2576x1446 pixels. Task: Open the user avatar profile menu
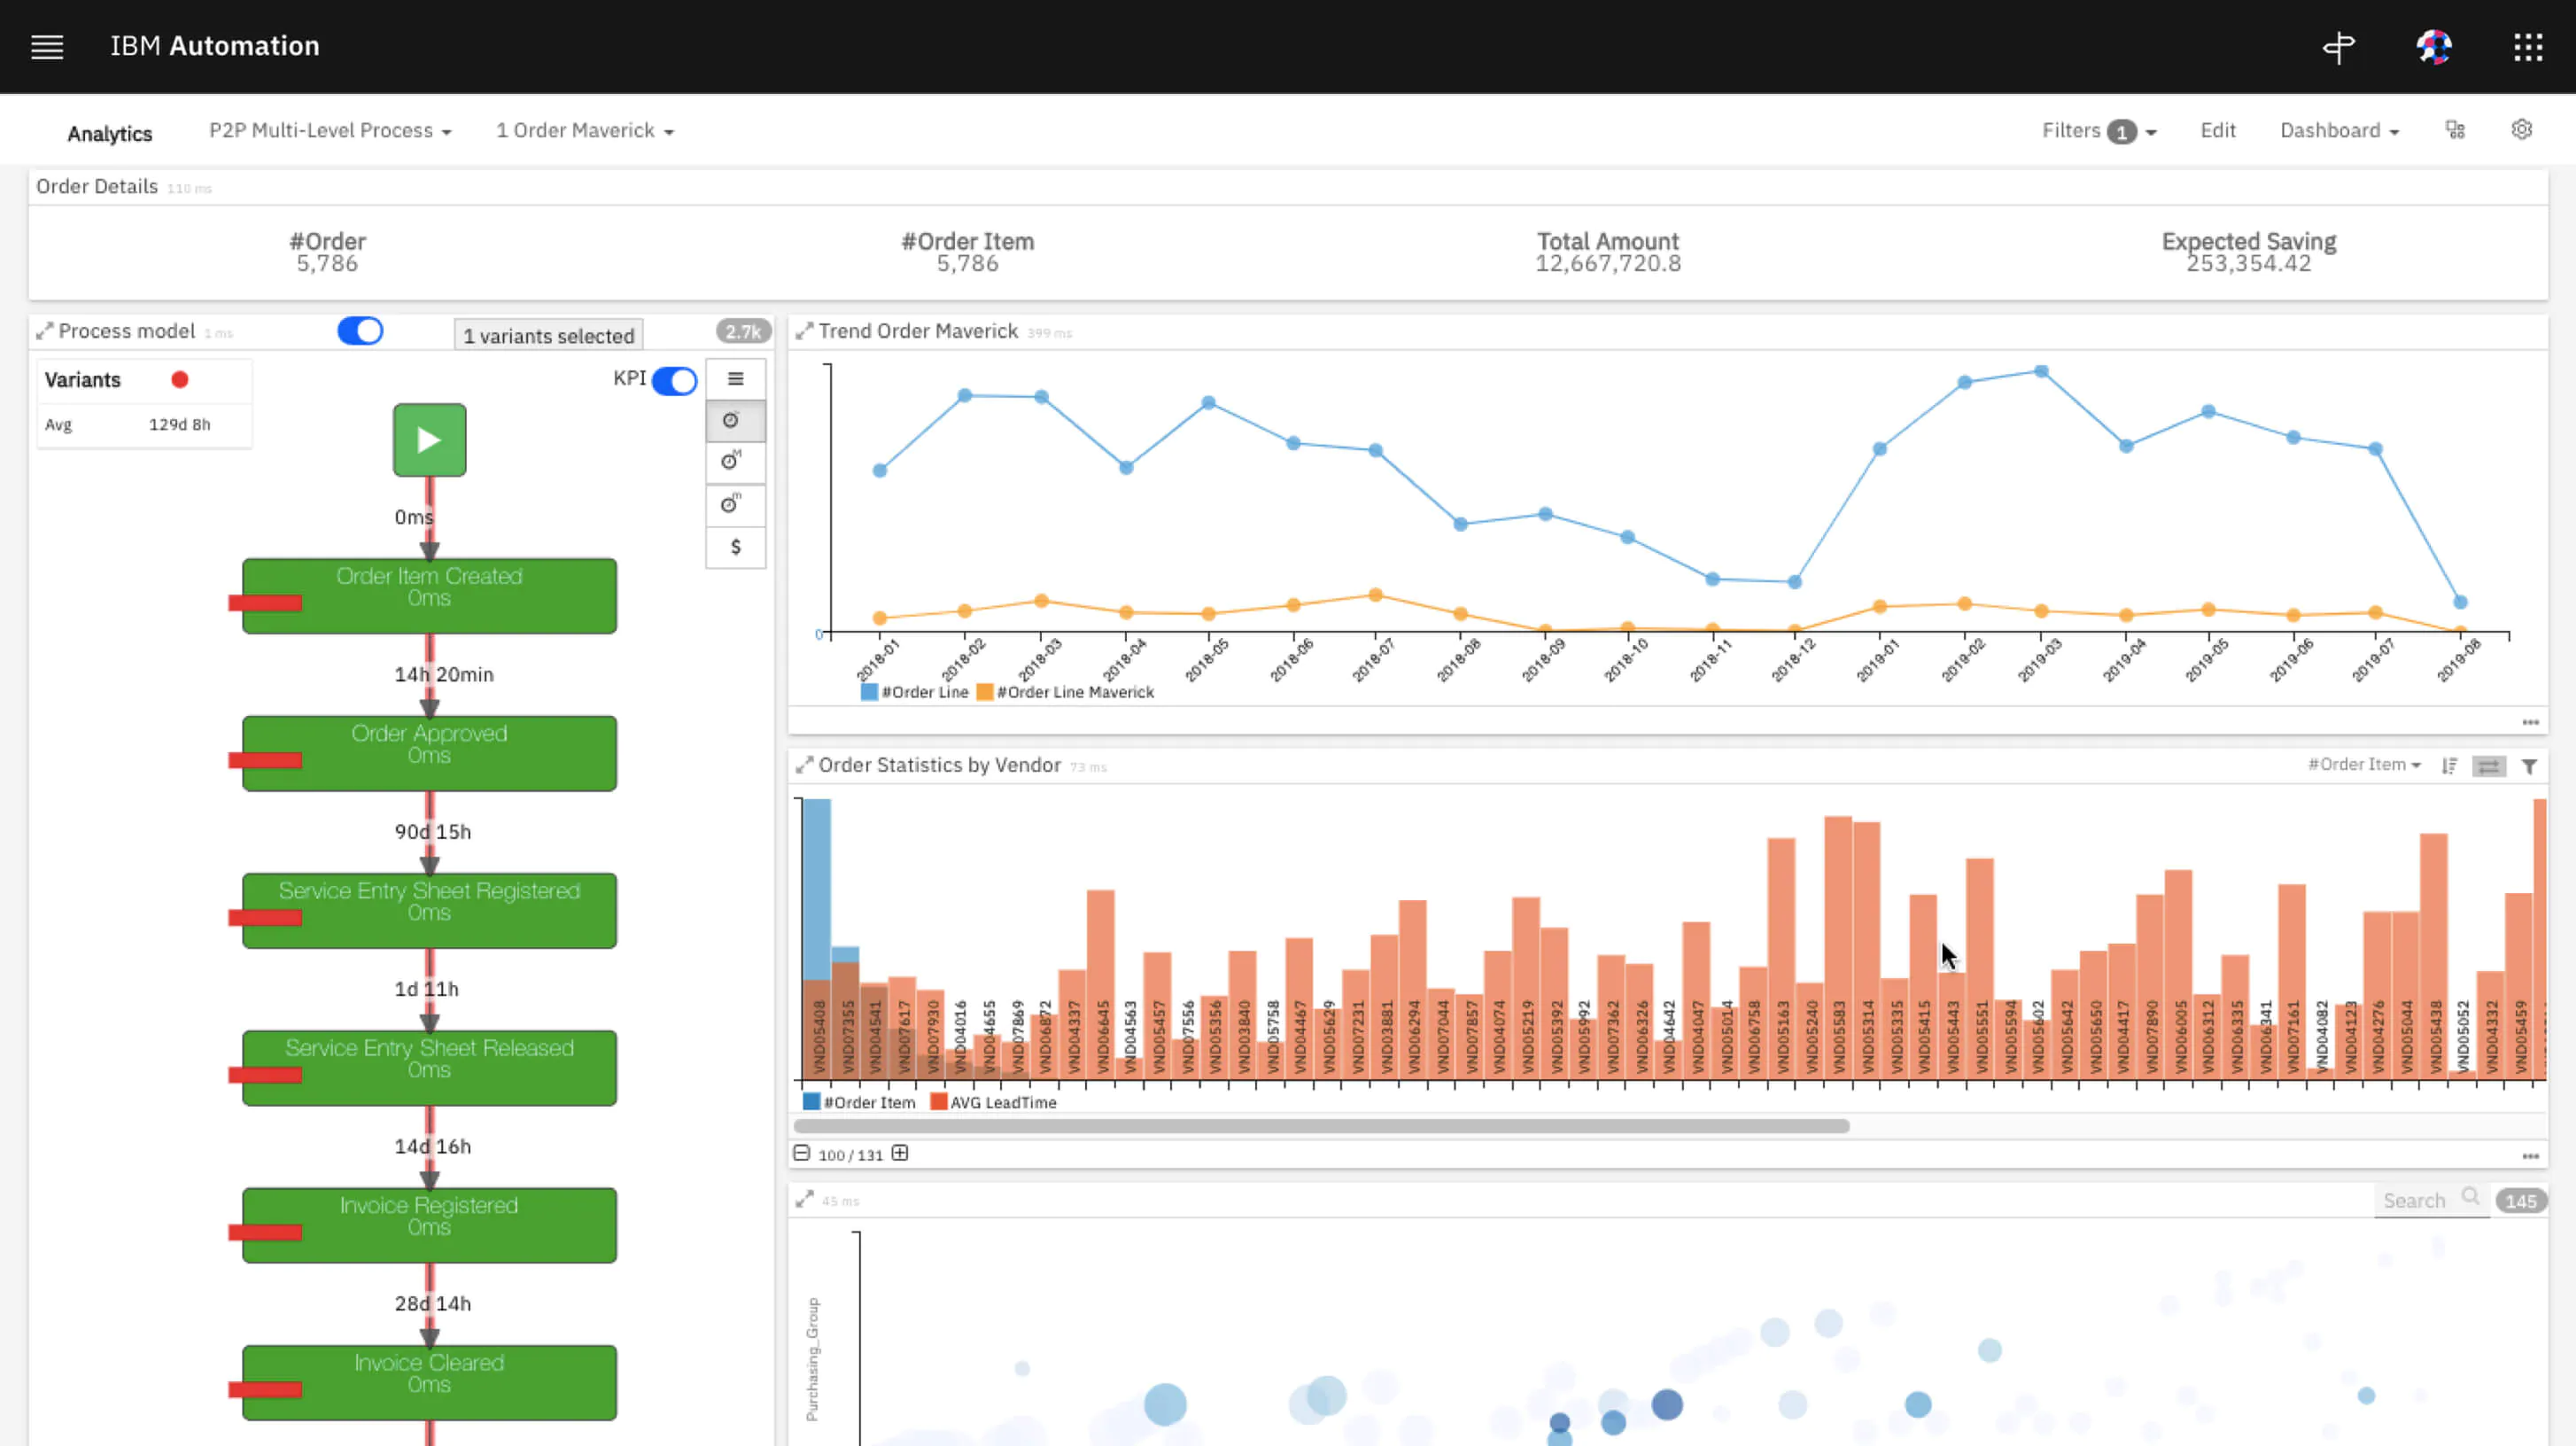pos(2433,46)
